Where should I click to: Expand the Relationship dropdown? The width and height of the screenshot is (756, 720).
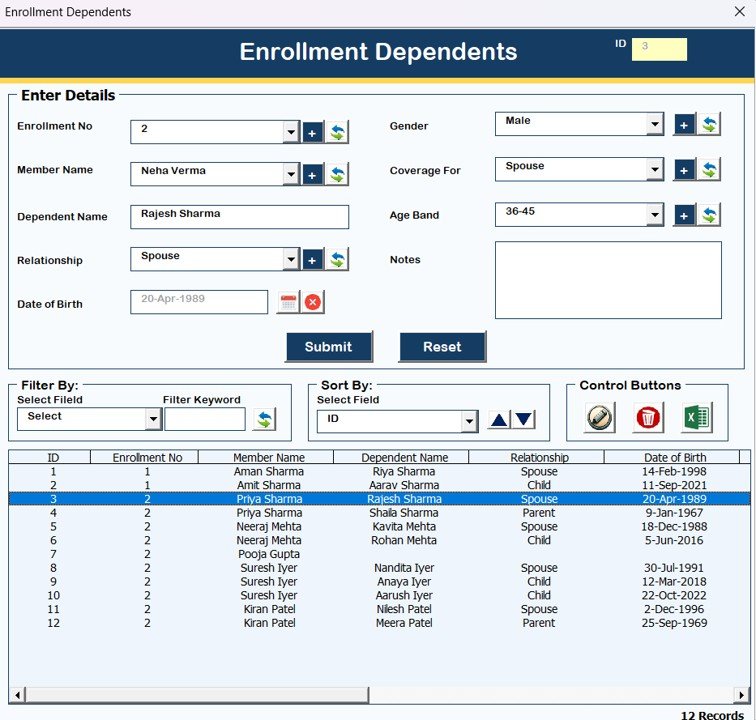[291, 260]
